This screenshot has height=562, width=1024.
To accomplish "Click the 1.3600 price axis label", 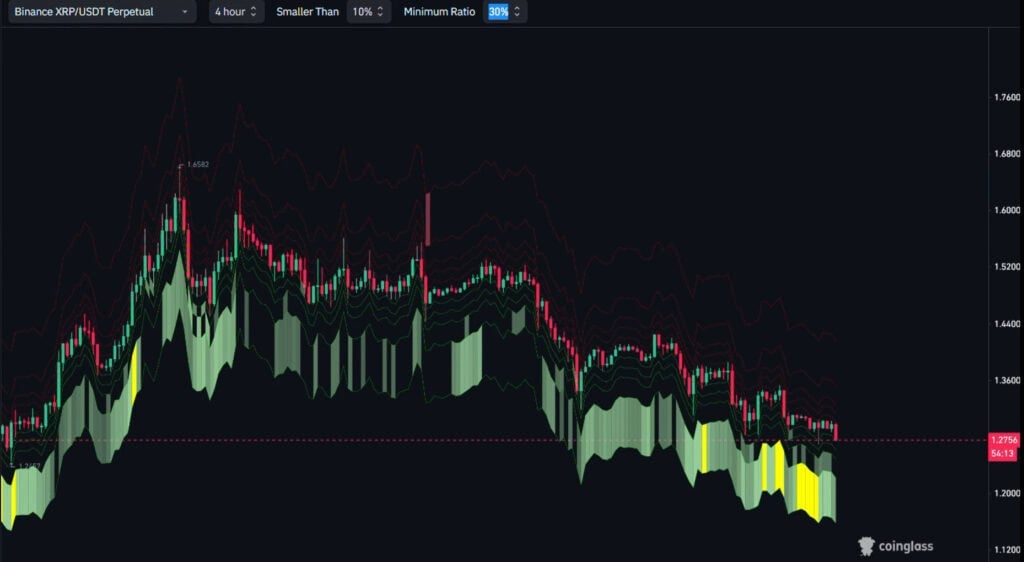I will 1006,380.
